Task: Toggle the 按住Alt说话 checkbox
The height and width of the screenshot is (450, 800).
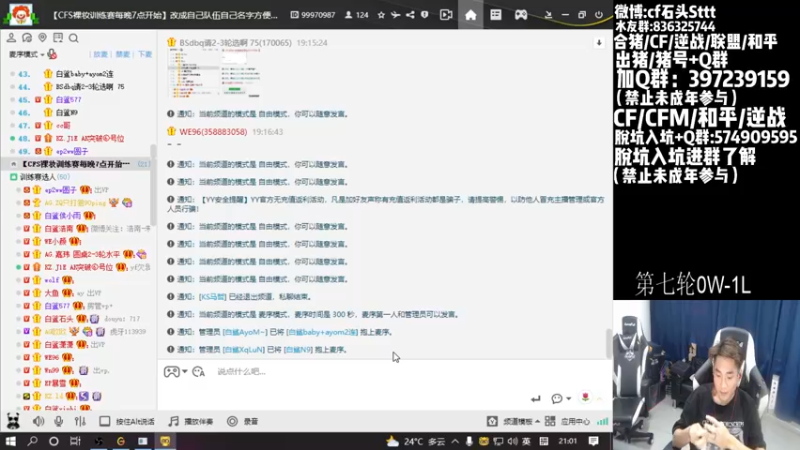Action: pyautogui.click(x=105, y=421)
